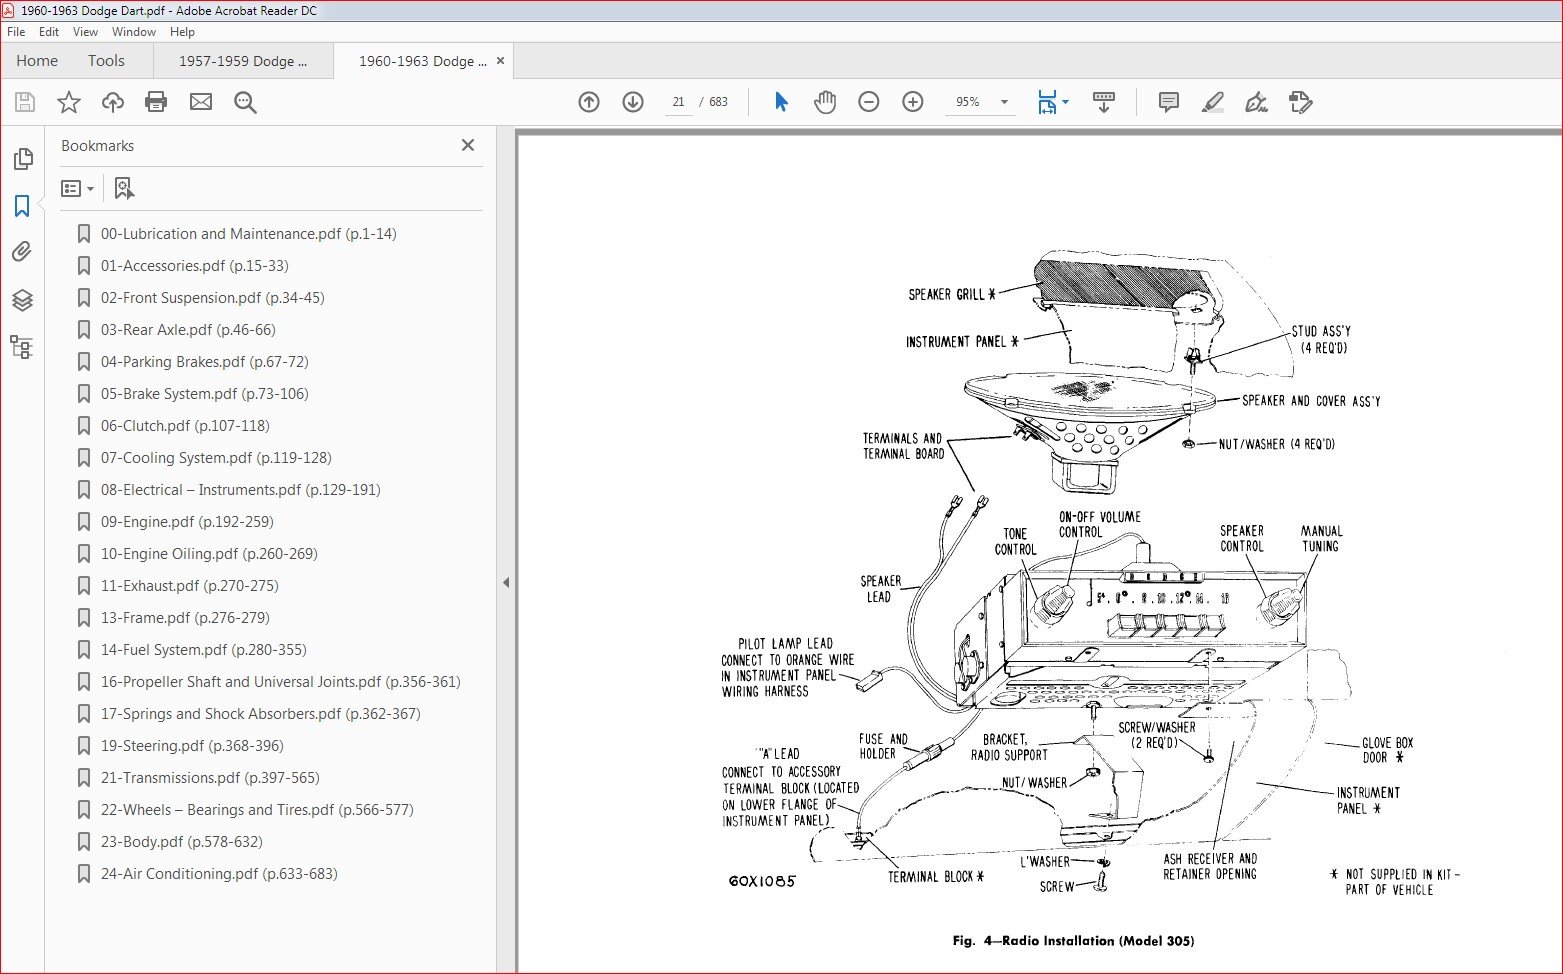Open 06-Clutch.pdf bookmark
The height and width of the screenshot is (974, 1563).
[x=185, y=426]
